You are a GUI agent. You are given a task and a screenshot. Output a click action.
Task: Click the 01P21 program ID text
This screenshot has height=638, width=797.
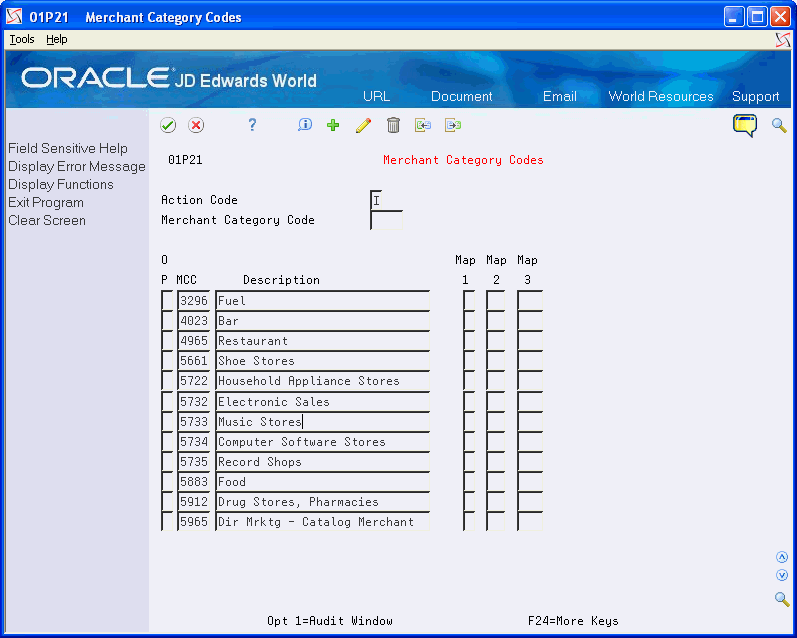tap(185, 160)
